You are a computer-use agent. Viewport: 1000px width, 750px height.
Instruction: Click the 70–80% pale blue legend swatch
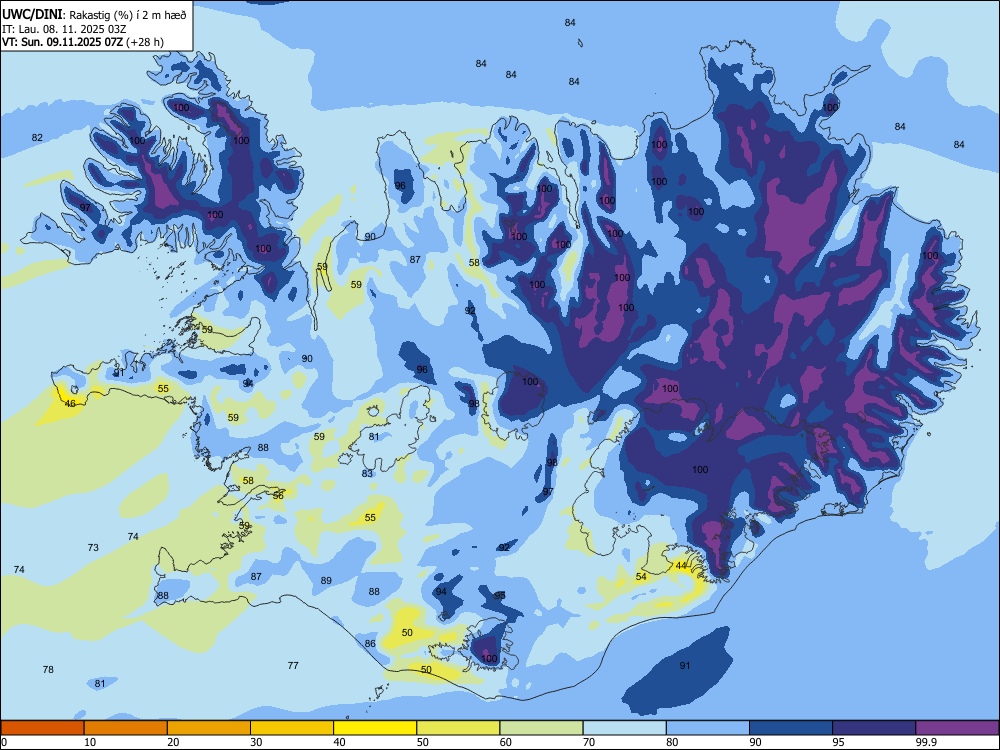(x=624, y=728)
